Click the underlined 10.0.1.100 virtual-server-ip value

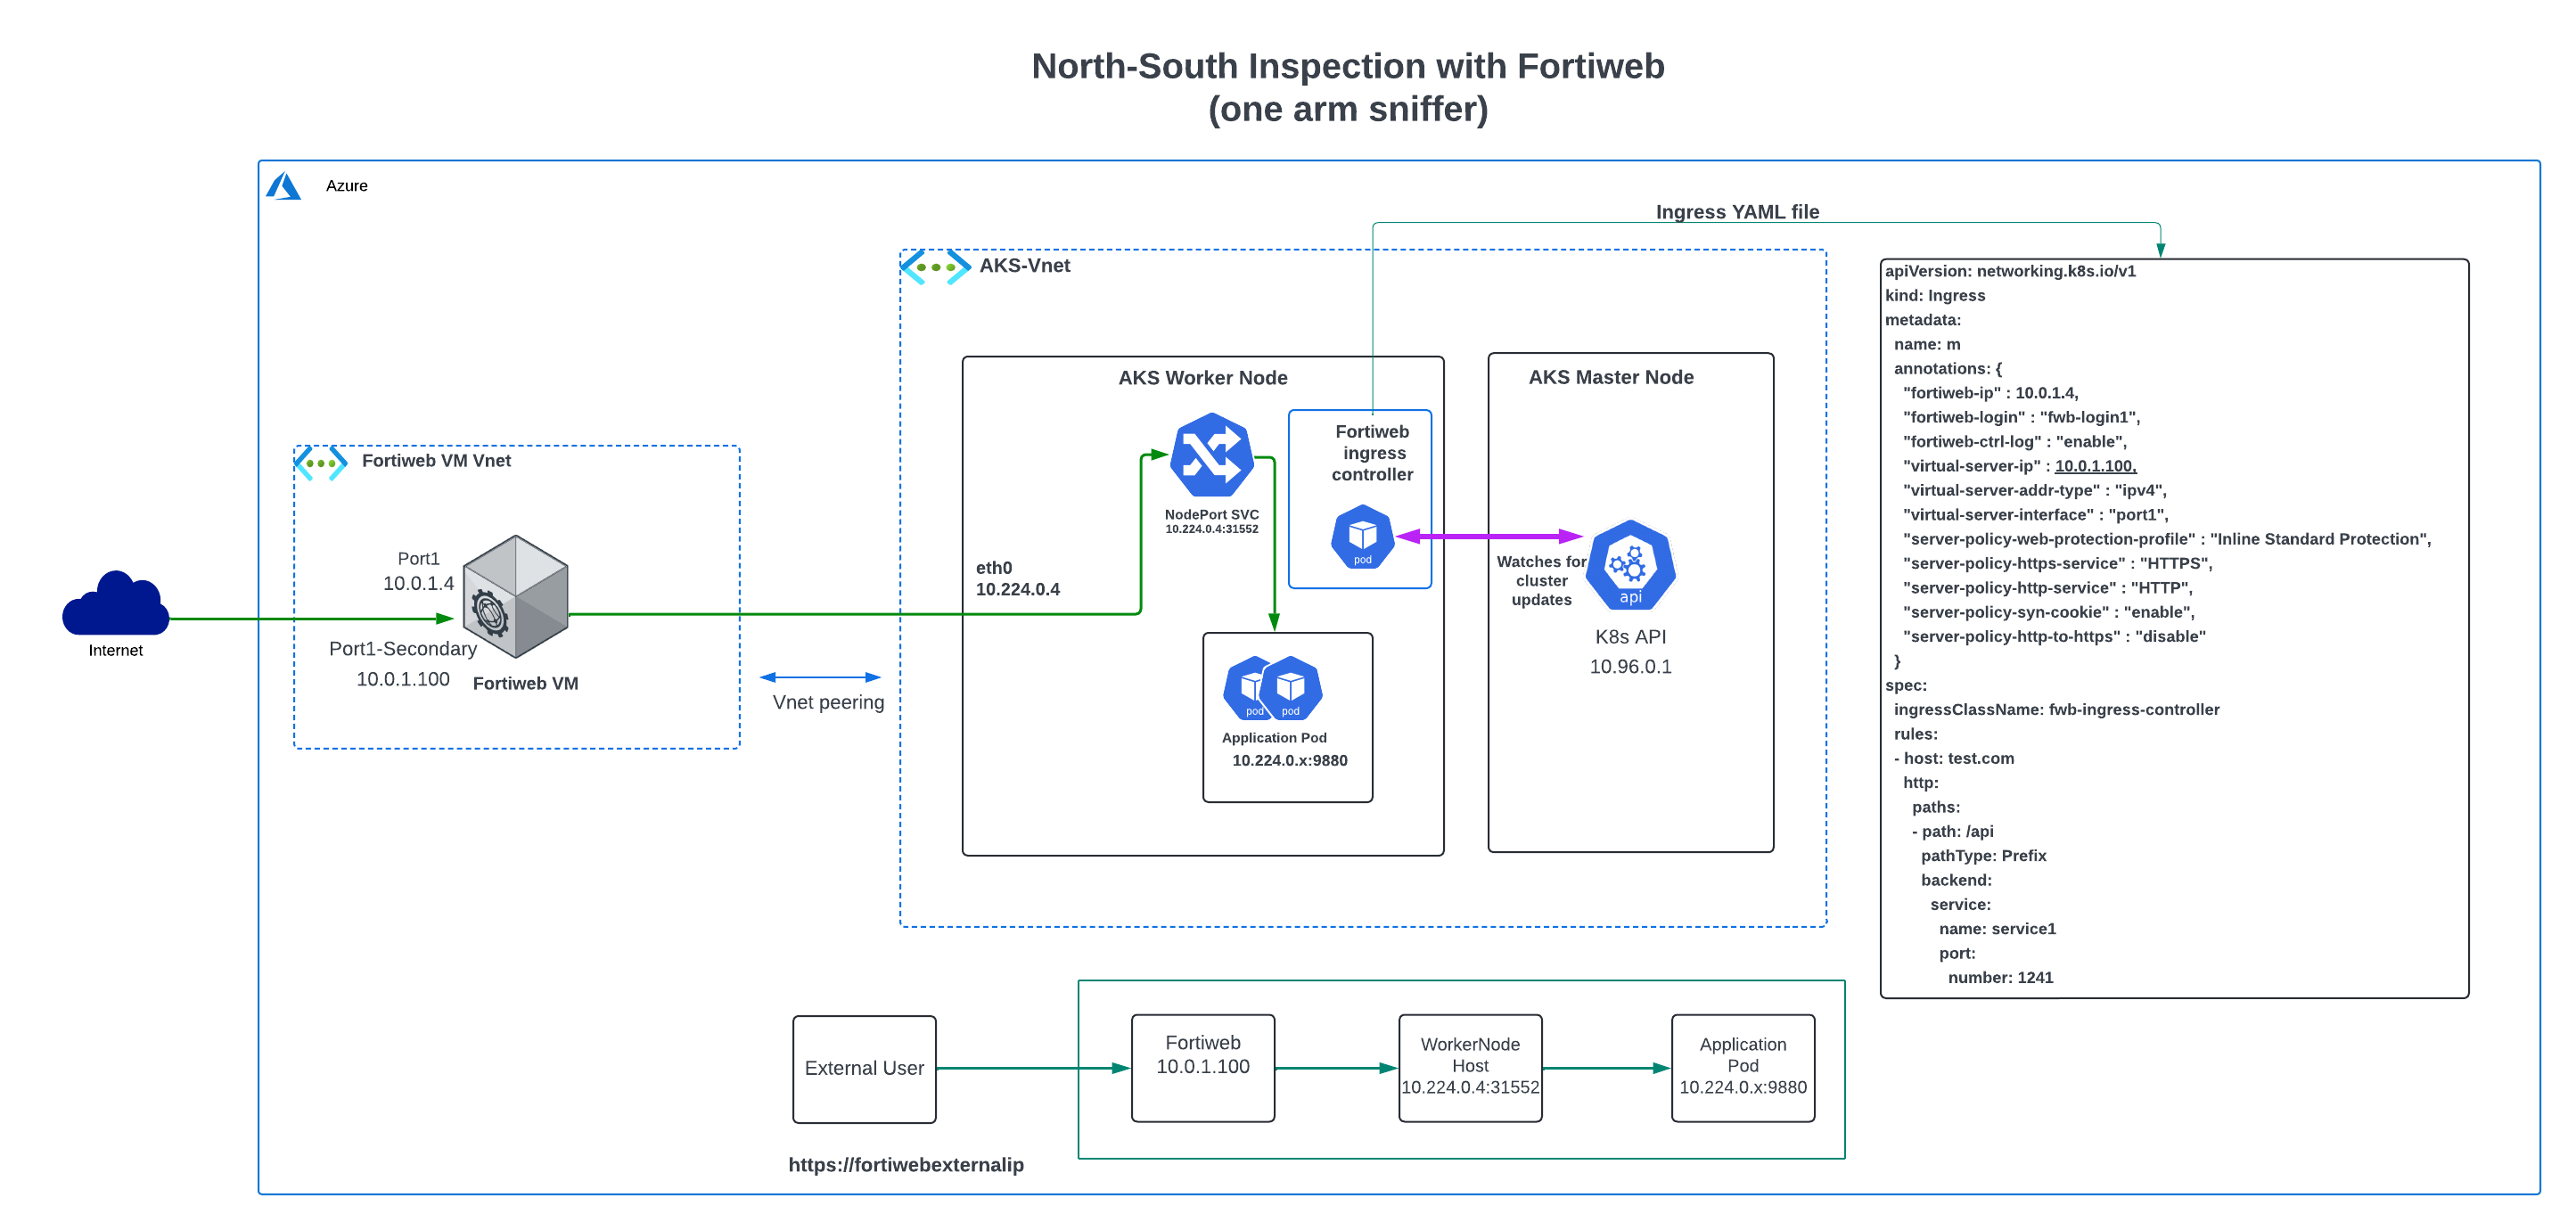(2095, 466)
